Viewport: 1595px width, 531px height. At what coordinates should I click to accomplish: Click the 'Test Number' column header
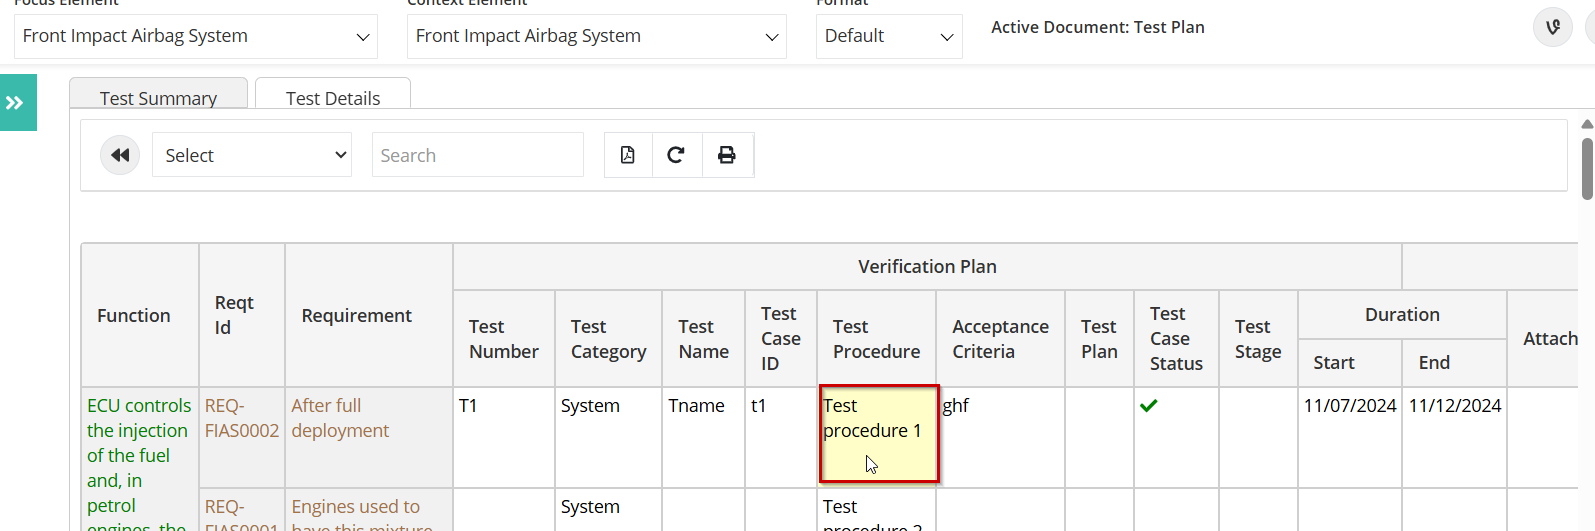coord(503,339)
